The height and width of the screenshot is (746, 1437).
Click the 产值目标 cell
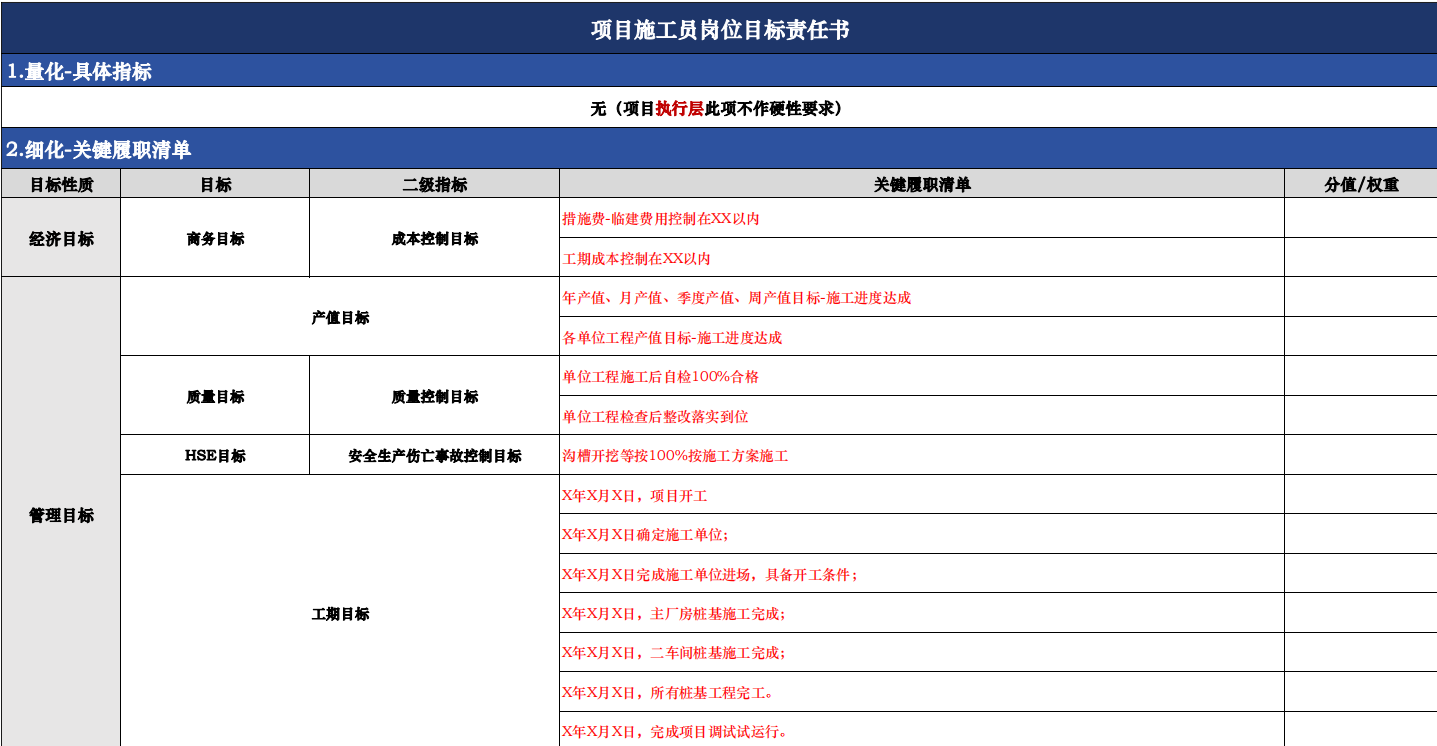pos(340,317)
